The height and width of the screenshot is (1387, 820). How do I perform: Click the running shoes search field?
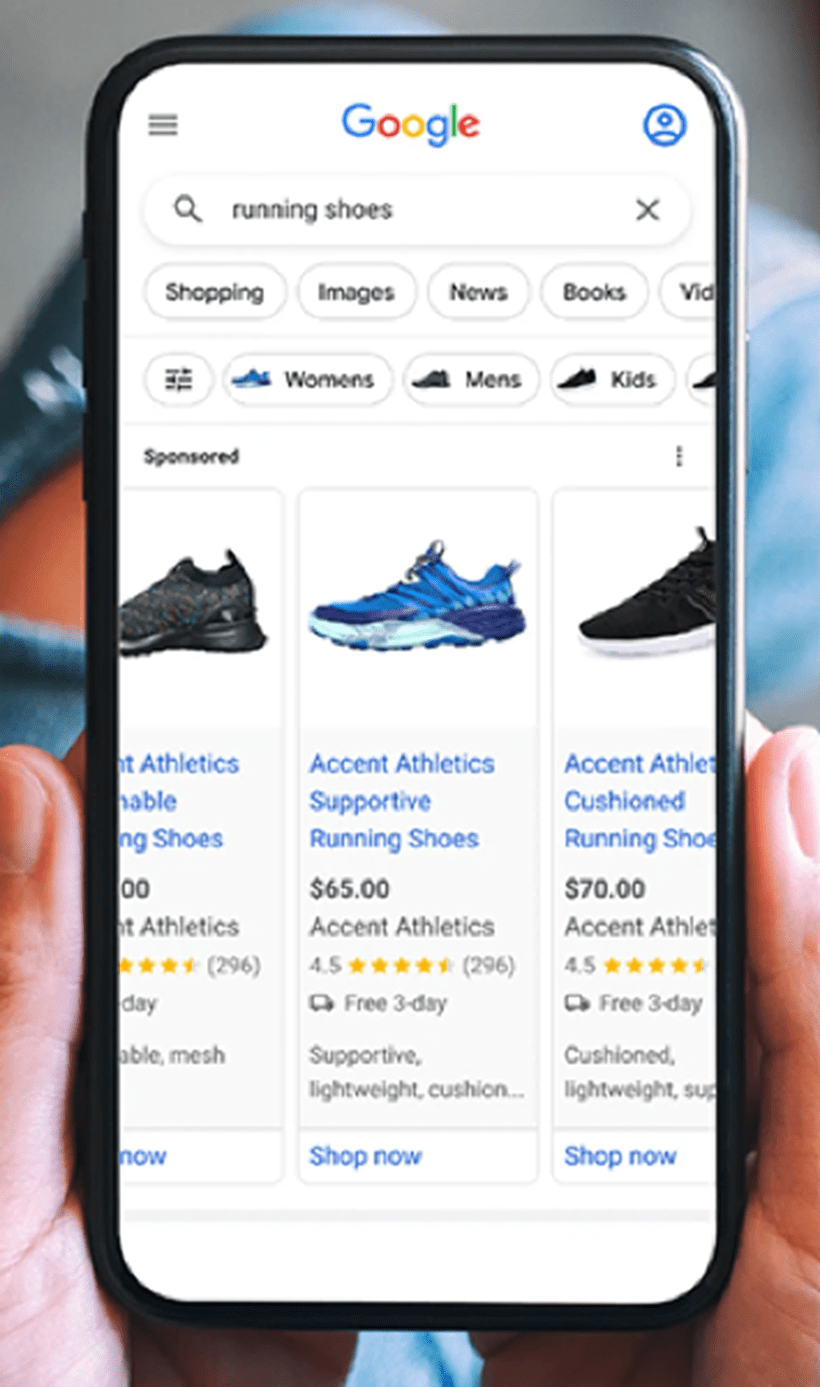pyautogui.click(x=417, y=210)
